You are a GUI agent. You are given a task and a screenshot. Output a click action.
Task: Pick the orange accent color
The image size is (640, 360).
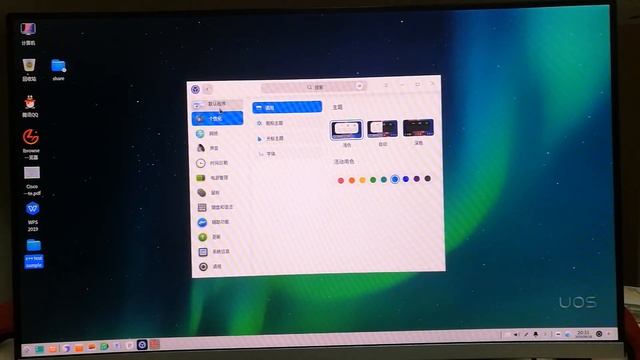click(x=351, y=180)
